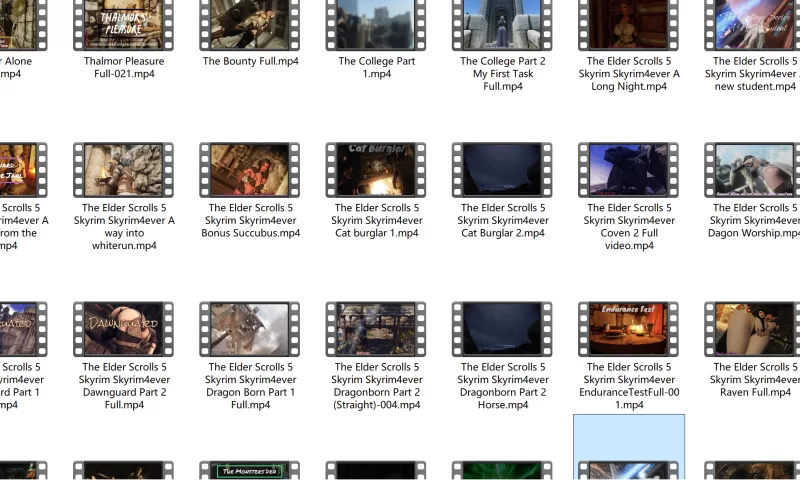This screenshot has width=800, height=481.
Task: Click The College Part 2 My First Task thumbnail
Action: [502, 25]
